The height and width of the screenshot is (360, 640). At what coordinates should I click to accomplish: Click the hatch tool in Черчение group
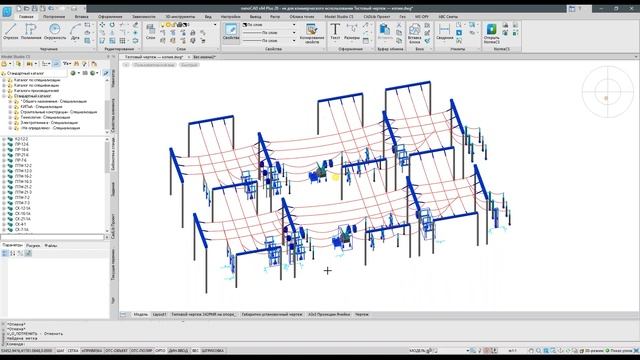tap(87, 40)
